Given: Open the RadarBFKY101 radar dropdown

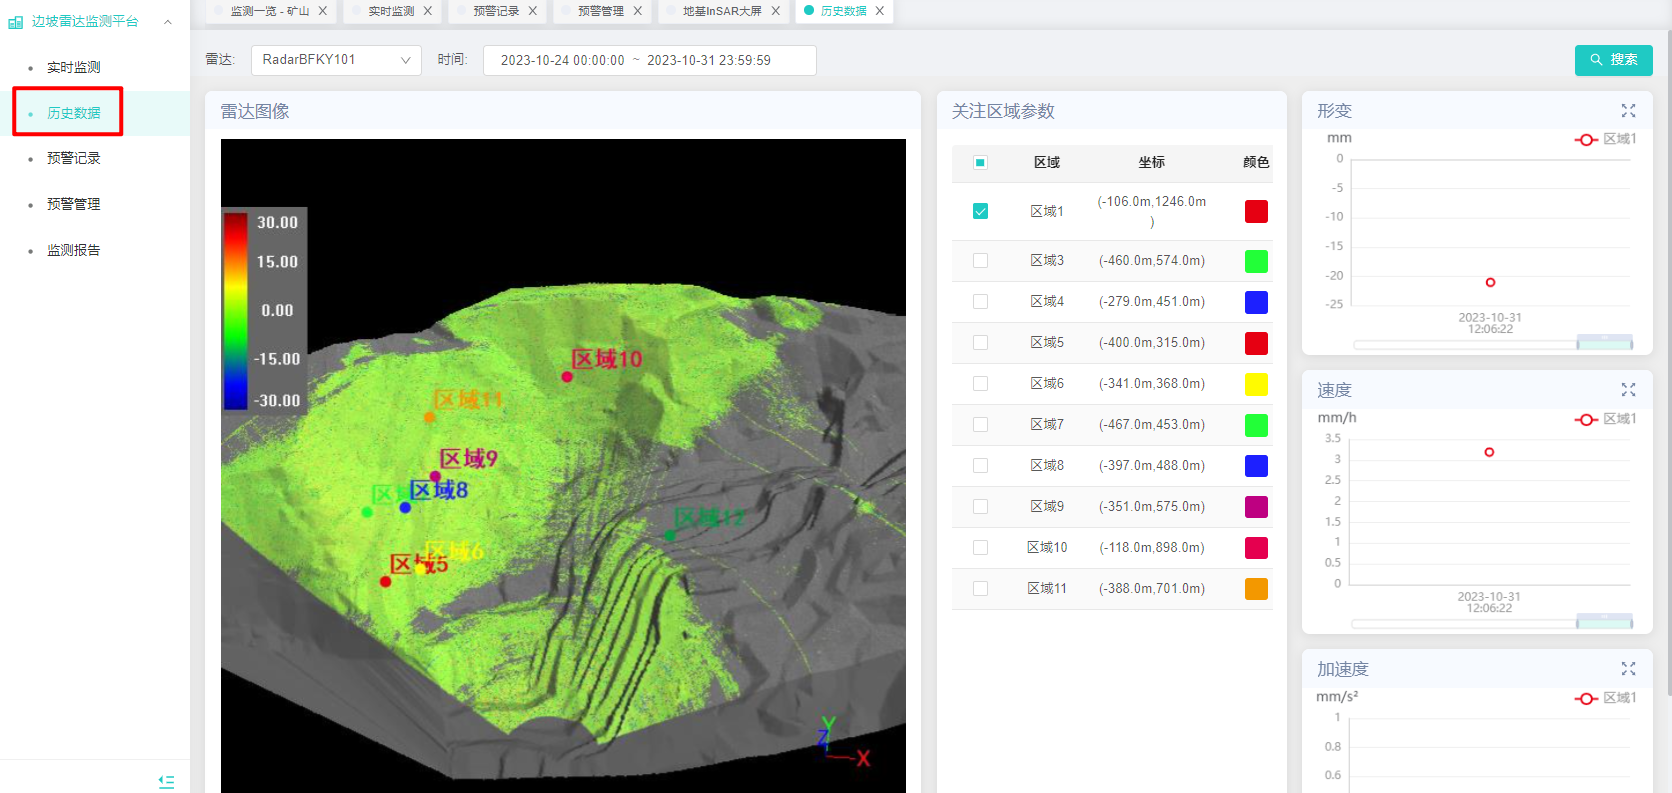Looking at the screenshot, I should tap(336, 60).
